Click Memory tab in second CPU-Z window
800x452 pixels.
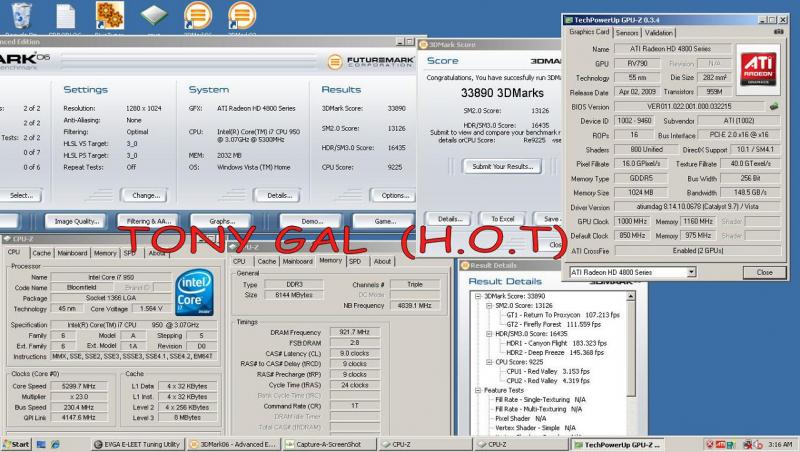331,260
